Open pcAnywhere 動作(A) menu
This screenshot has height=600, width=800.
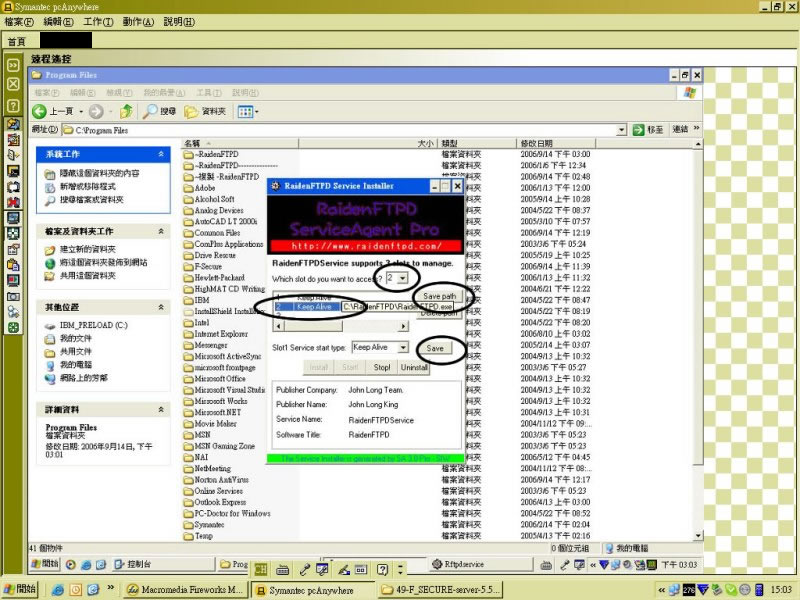click(138, 22)
